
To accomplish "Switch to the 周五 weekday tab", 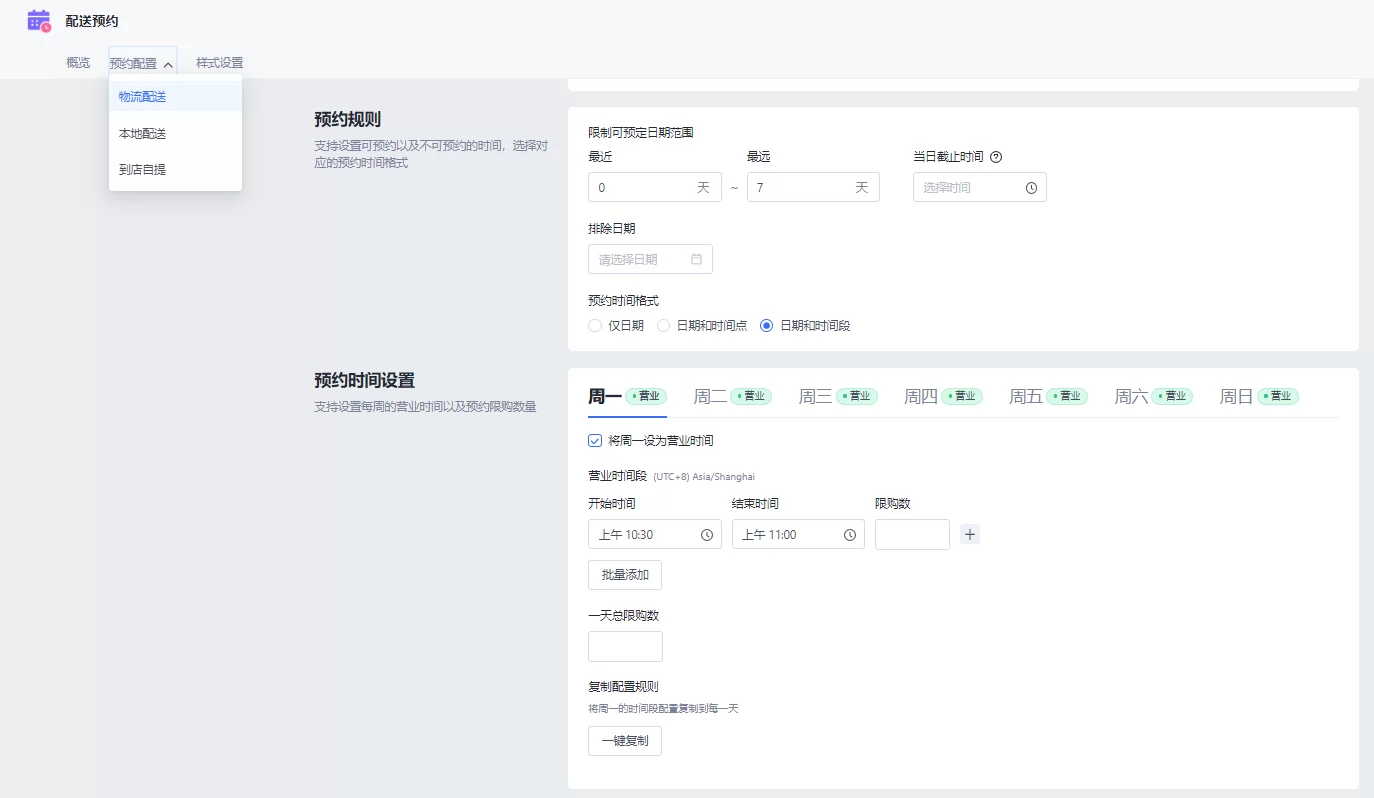I will click(1027, 395).
